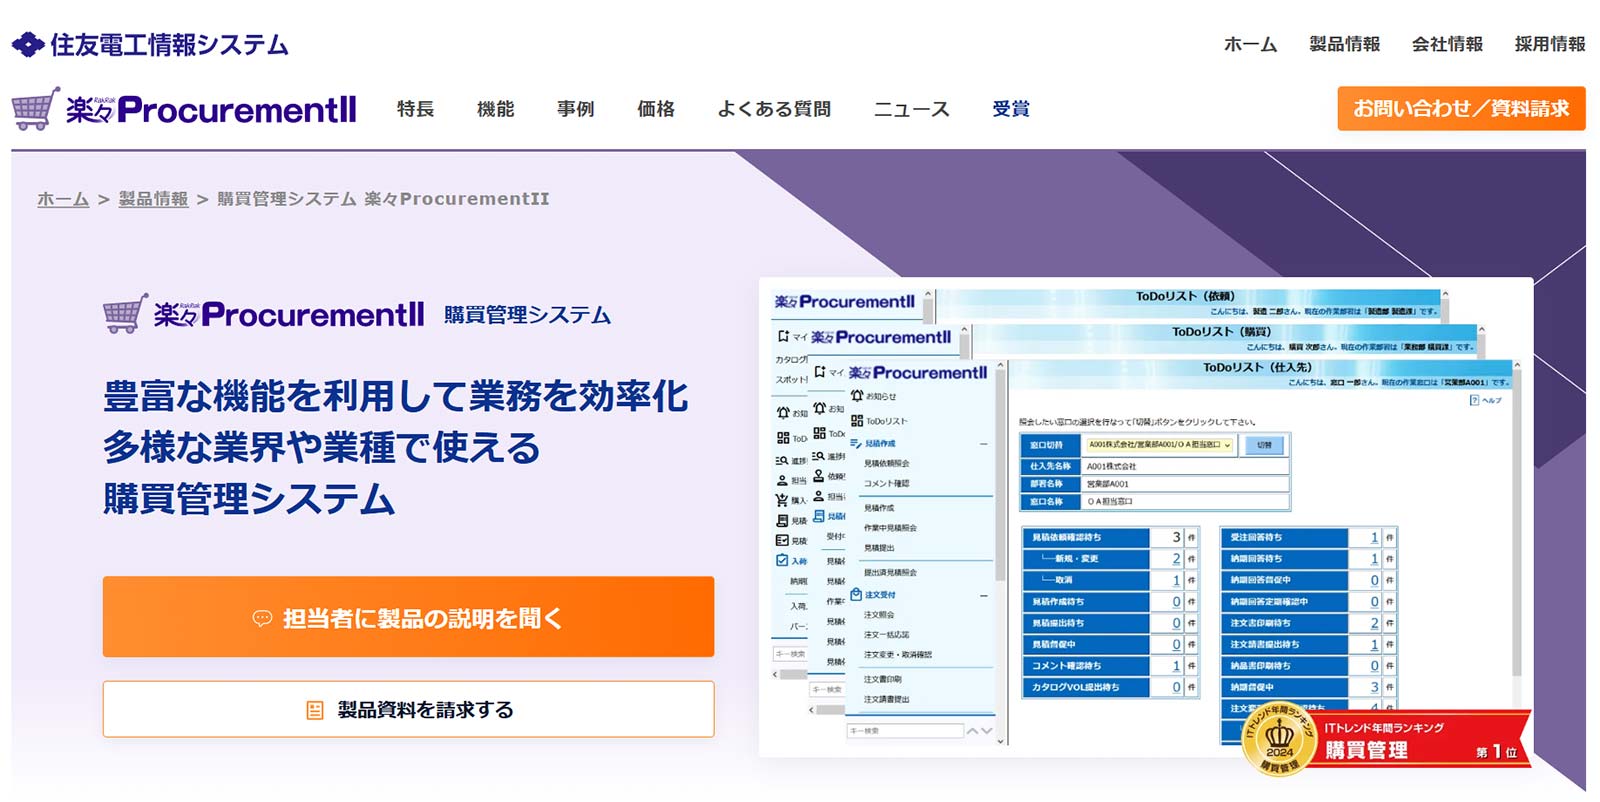The width and height of the screenshot is (1600, 802).
Task: Click the down chevron beside the キー検索 field
Action: (987, 731)
